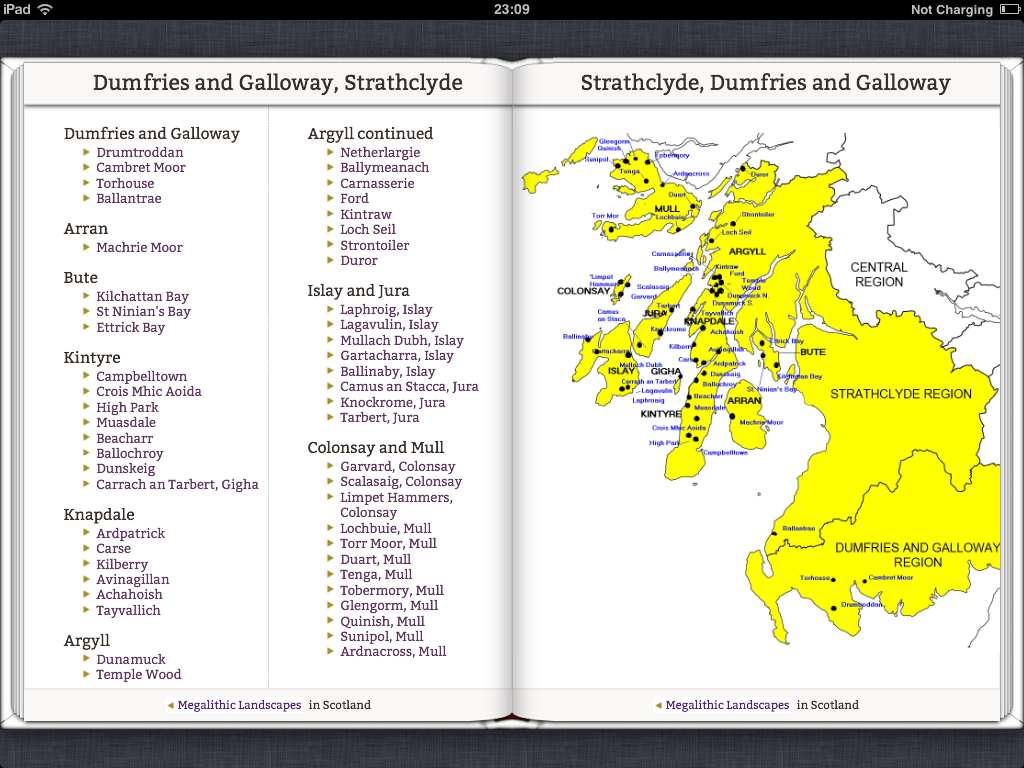Open Kilchattan Bay link
The height and width of the screenshot is (768, 1024).
point(142,296)
